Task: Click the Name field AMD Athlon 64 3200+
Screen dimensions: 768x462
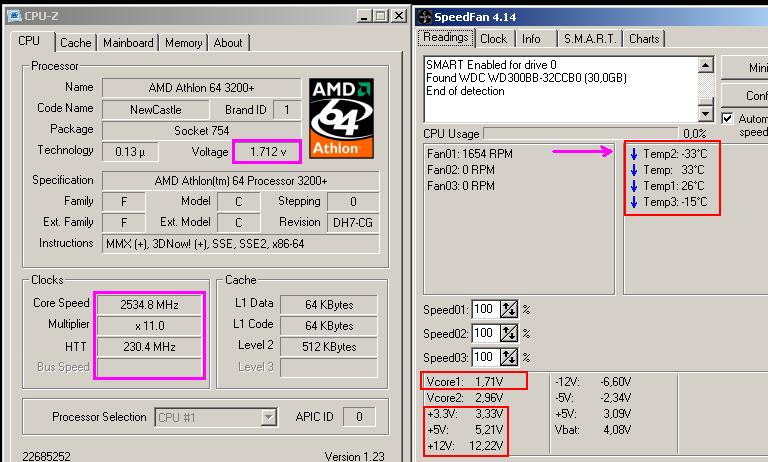Action: coord(201,88)
